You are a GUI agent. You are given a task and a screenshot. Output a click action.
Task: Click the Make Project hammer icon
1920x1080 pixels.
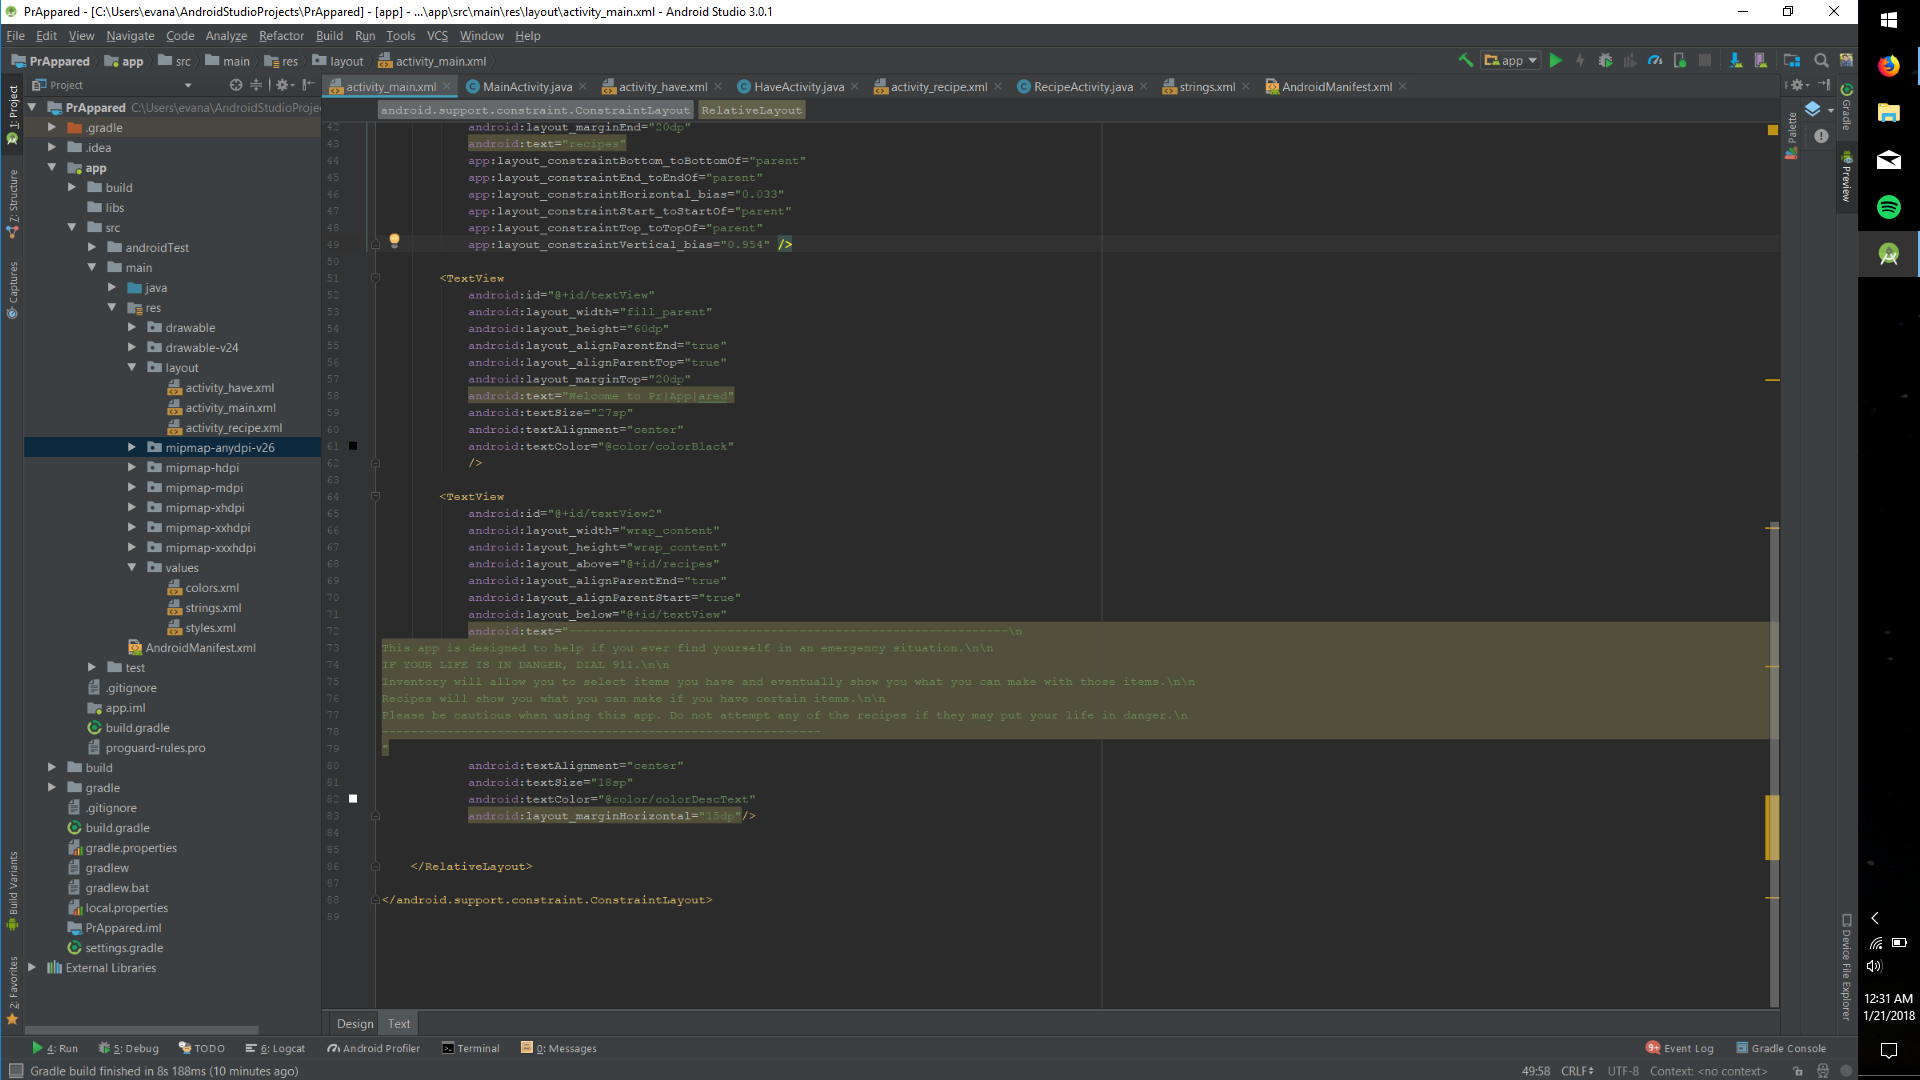[1466, 61]
